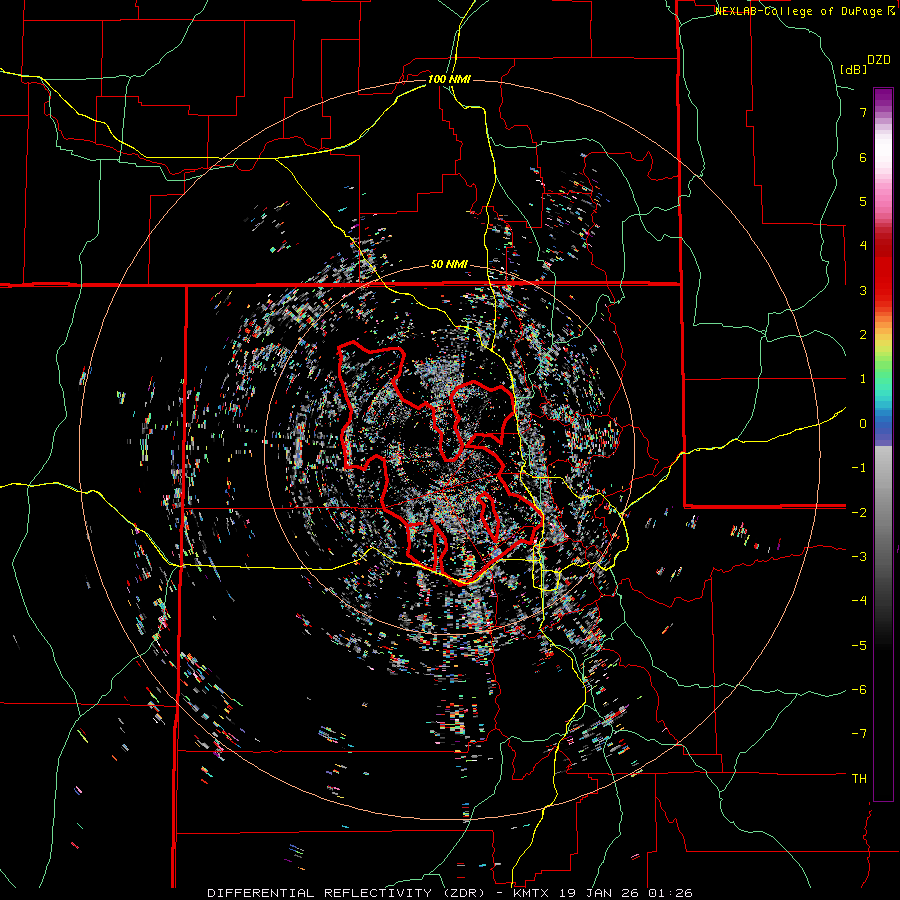
Task: Select the "4" tick label on color scale
Action: 863,246
